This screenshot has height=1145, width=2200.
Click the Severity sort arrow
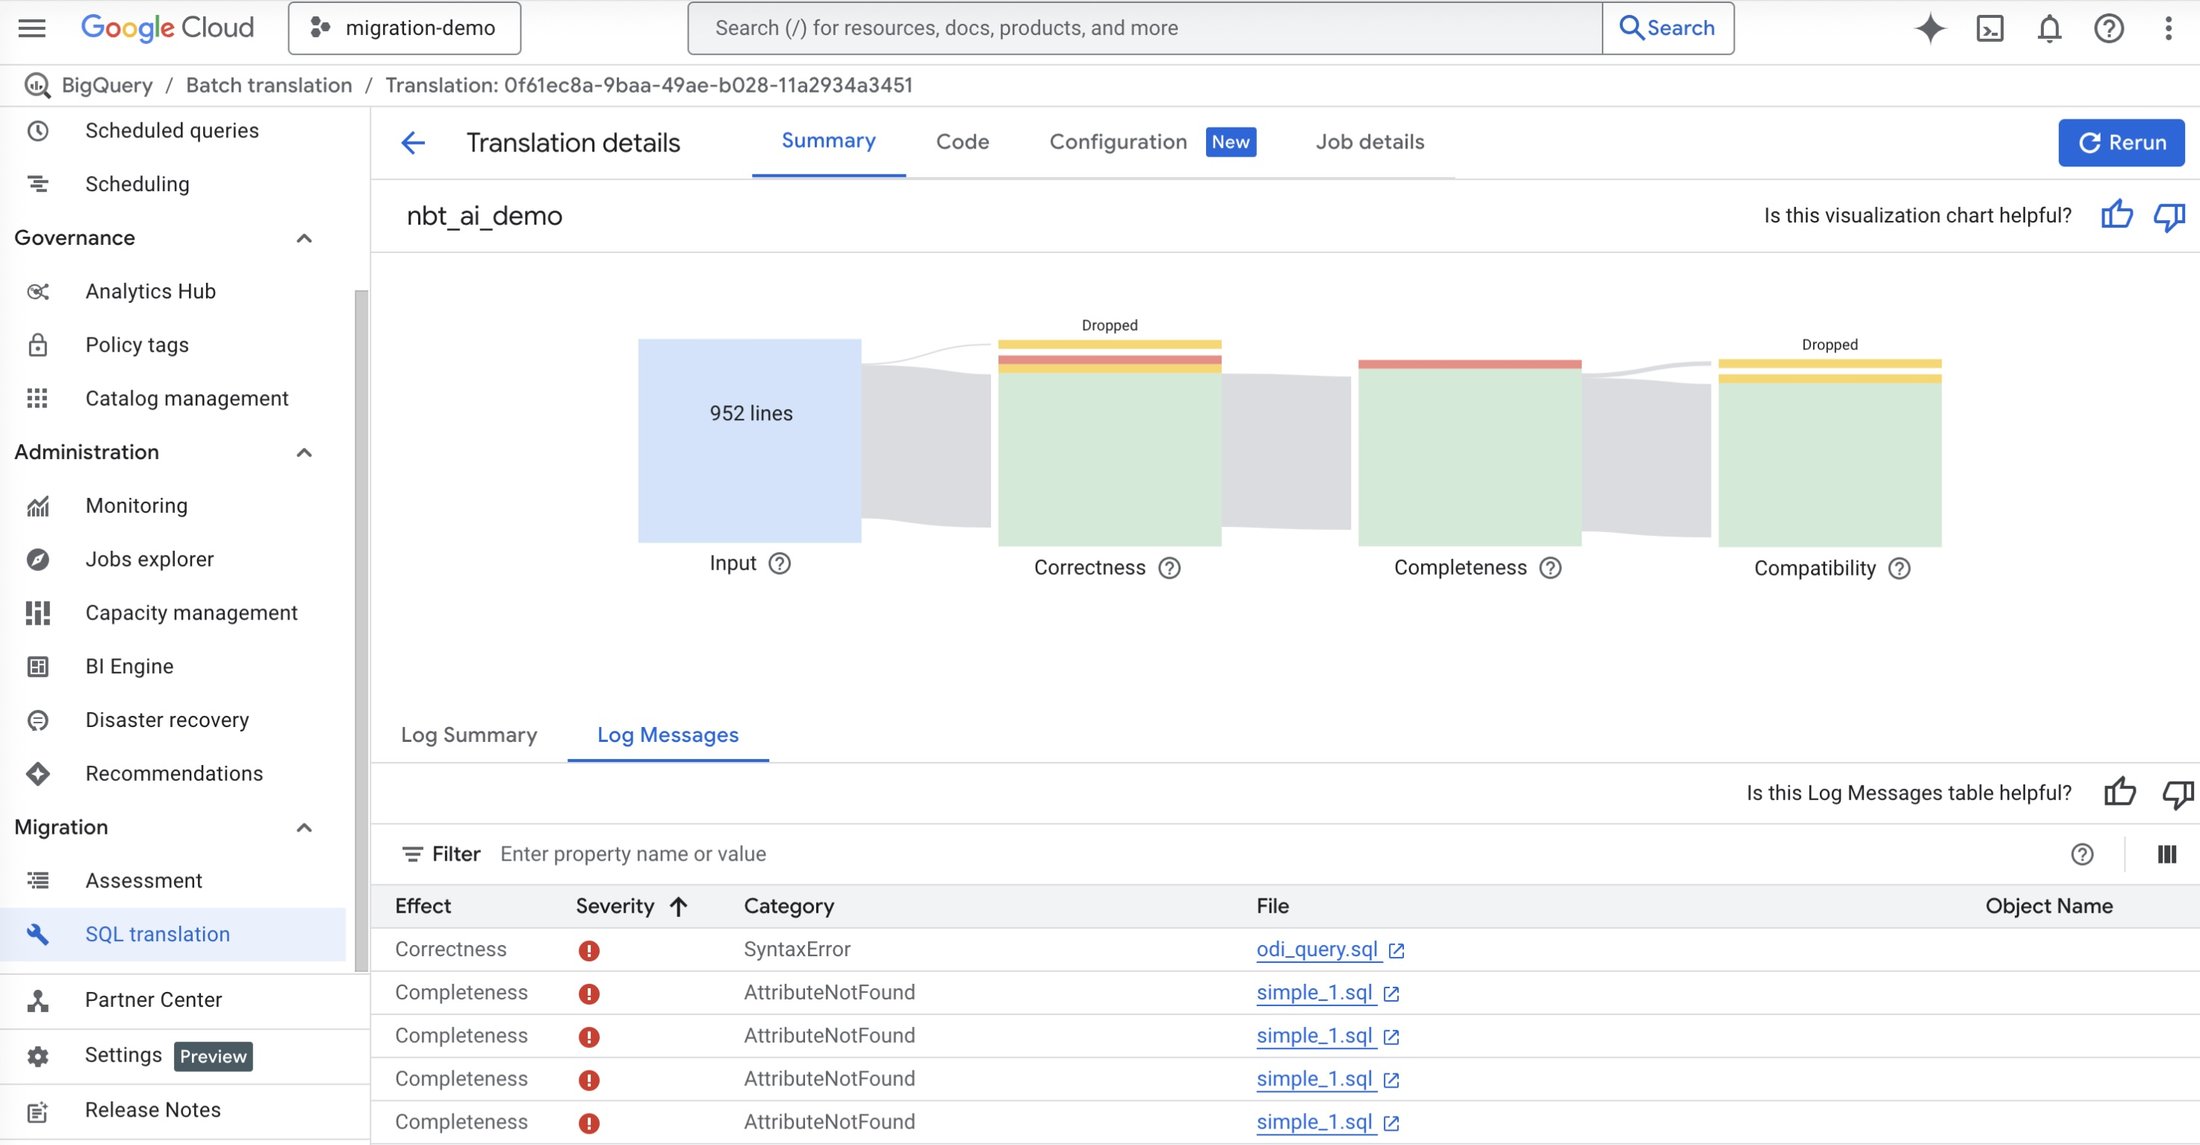pyautogui.click(x=679, y=906)
